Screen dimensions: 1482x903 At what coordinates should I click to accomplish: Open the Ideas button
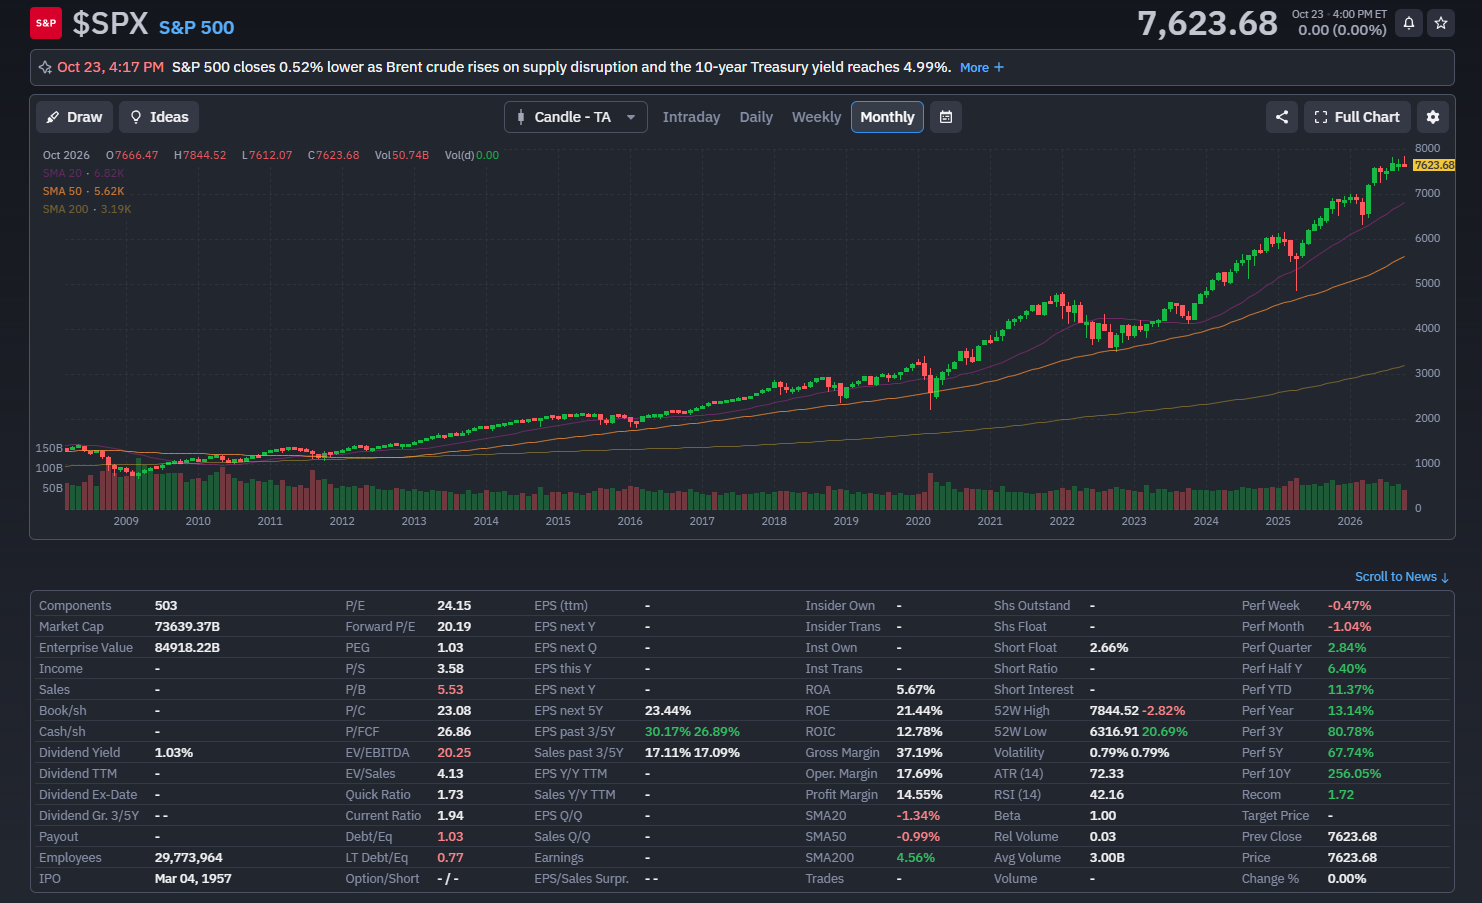159,117
